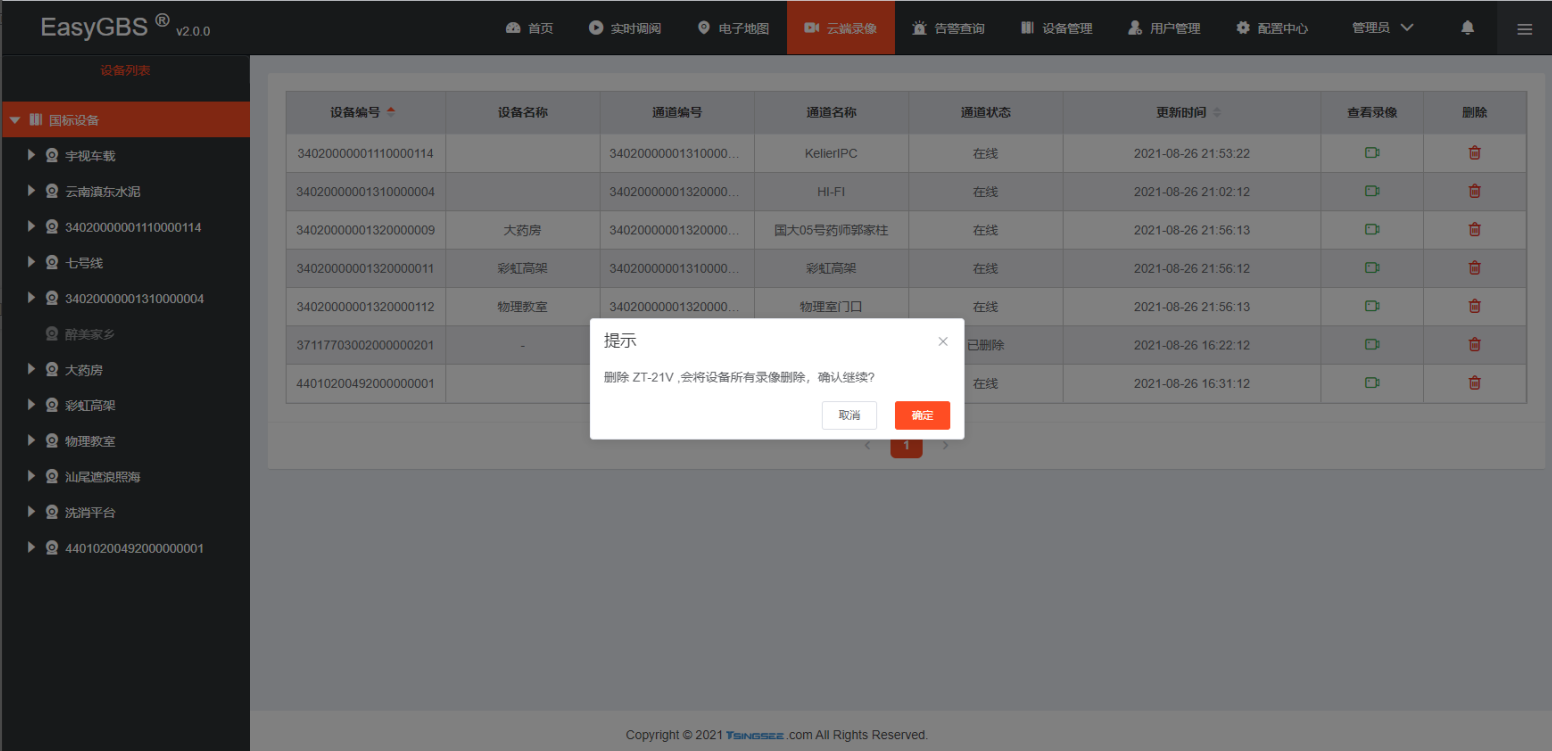Viewport: 1552px width, 751px height.
Task: Expand the 彩虹高架 tree node
Action: point(32,405)
